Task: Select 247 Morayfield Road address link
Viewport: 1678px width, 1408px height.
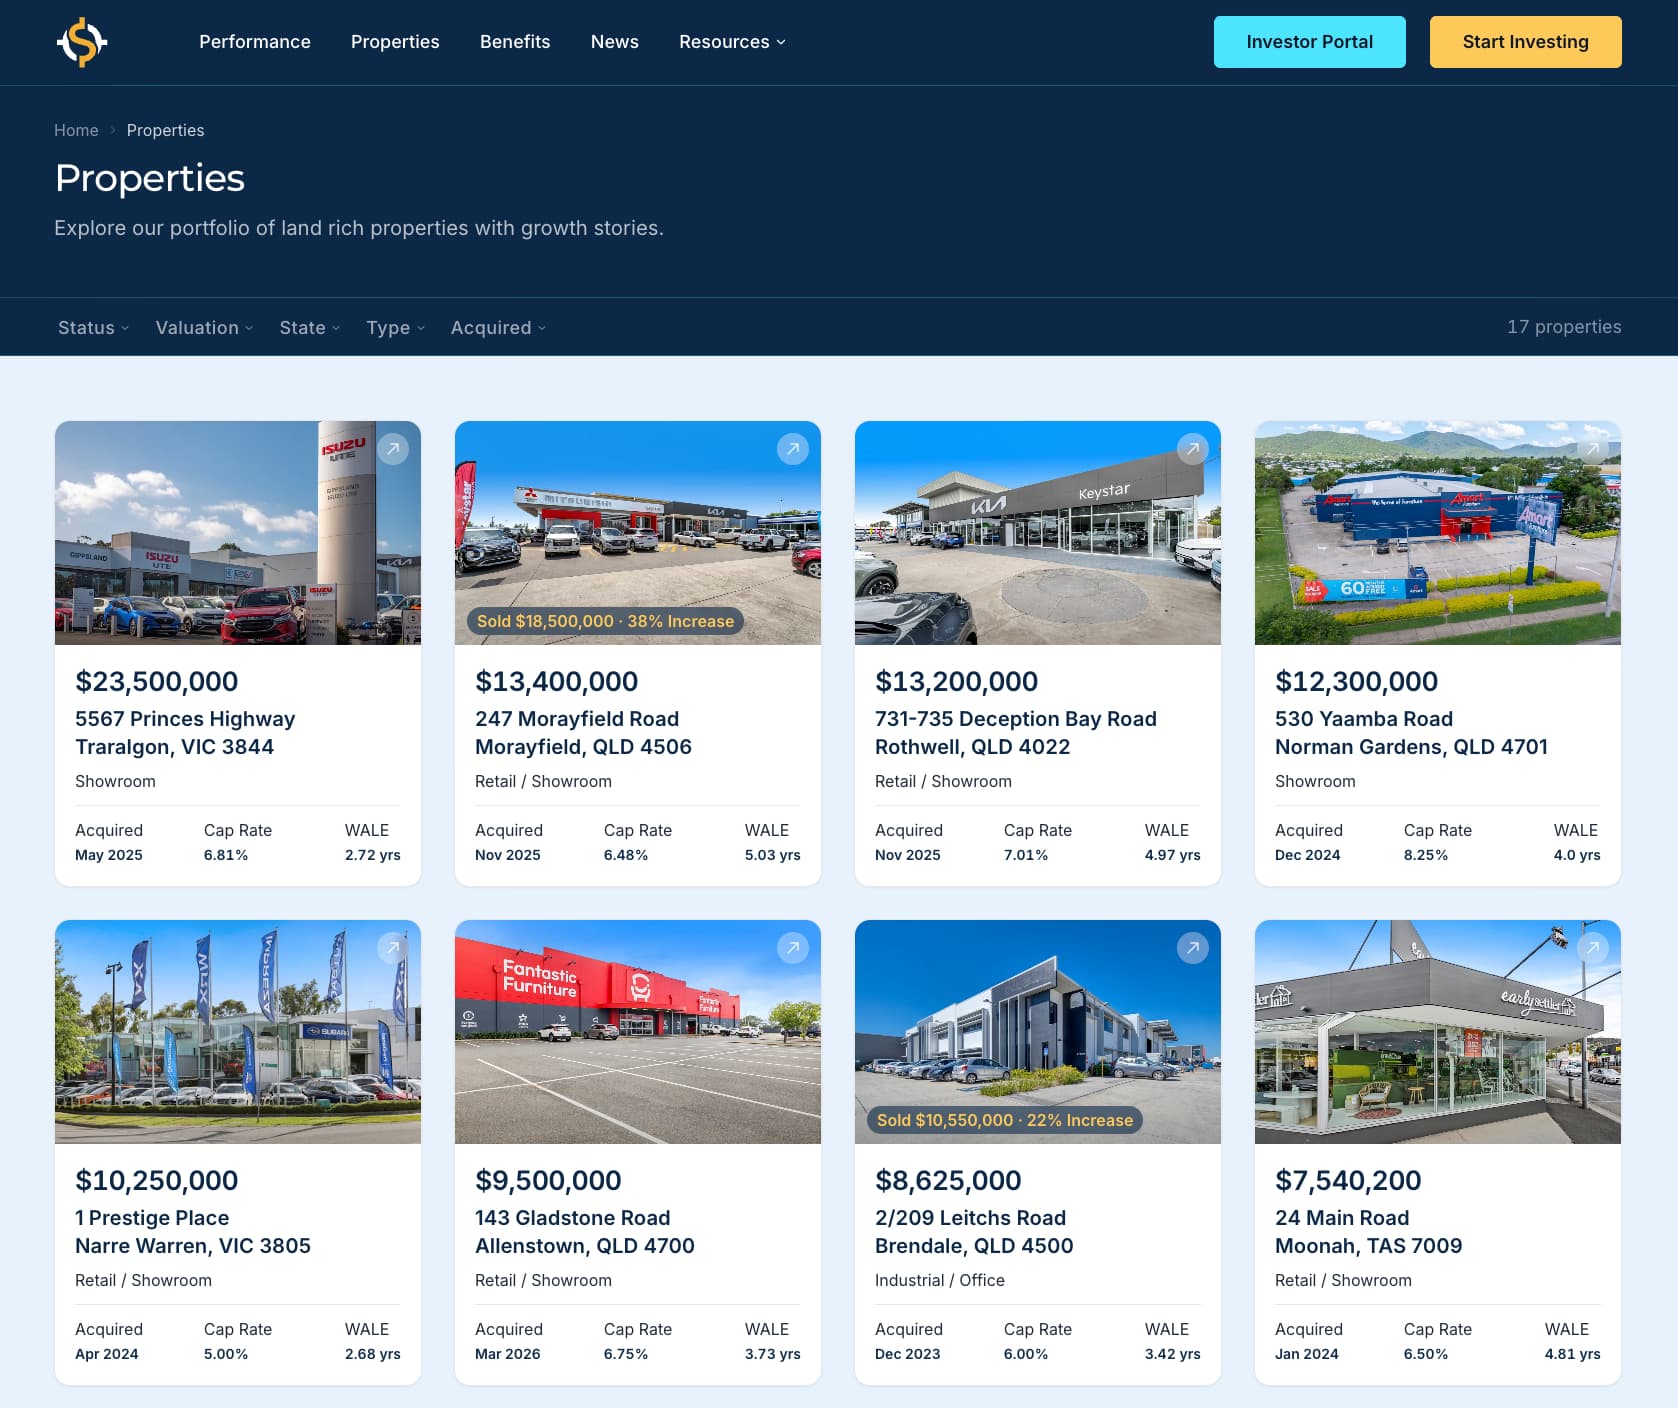Action: click(583, 733)
